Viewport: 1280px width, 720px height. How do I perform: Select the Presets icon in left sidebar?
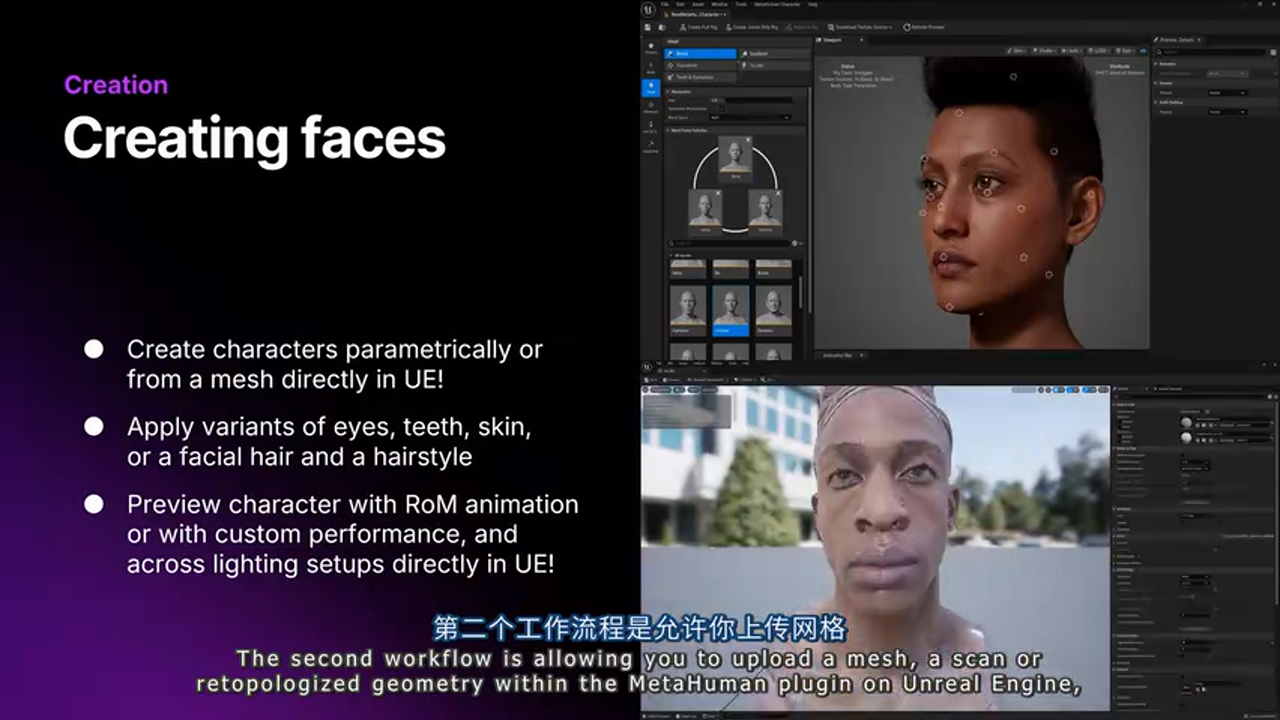(x=651, y=47)
